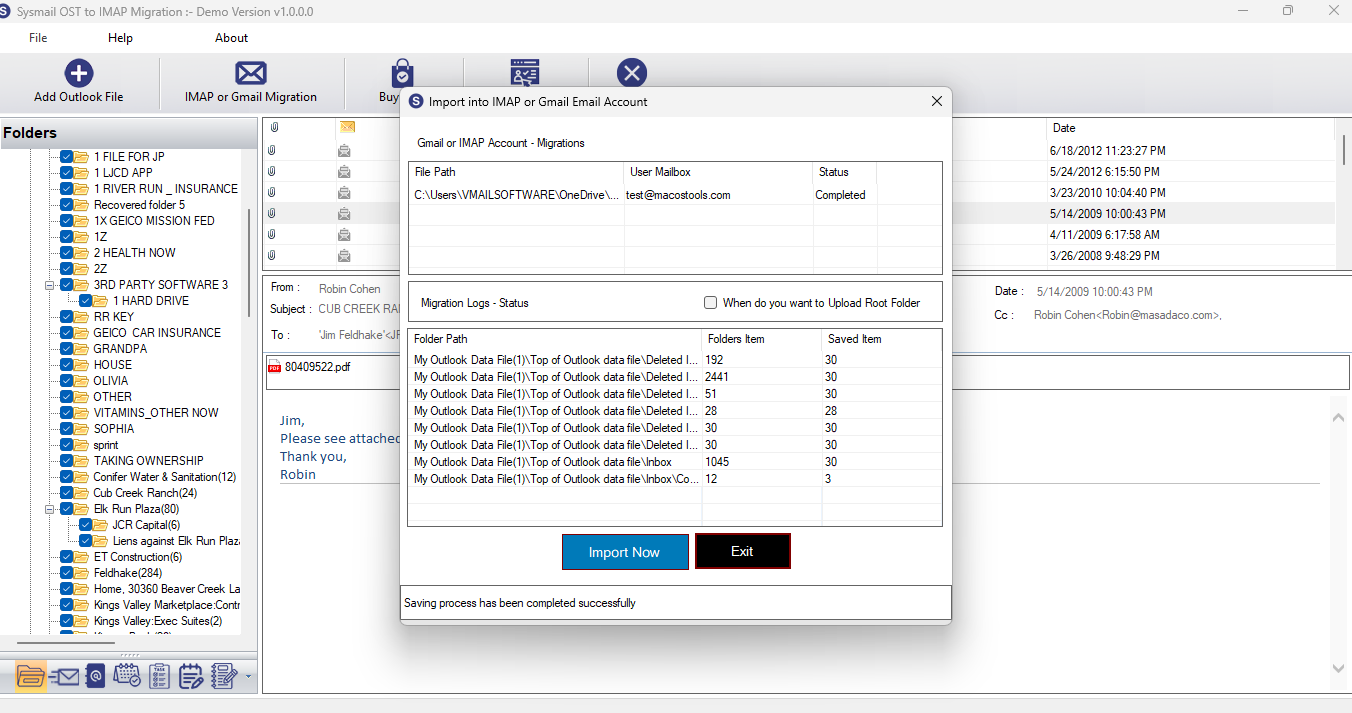The image size is (1352, 713).
Task: Click the Import Now button
Action: [625, 552]
